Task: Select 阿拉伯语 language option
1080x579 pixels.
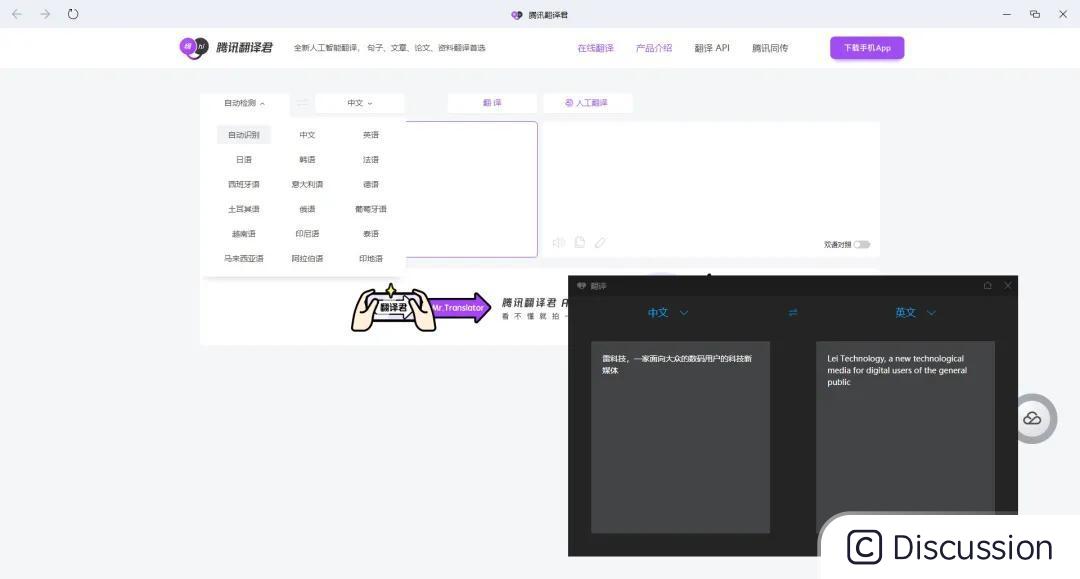Action: 307,259
